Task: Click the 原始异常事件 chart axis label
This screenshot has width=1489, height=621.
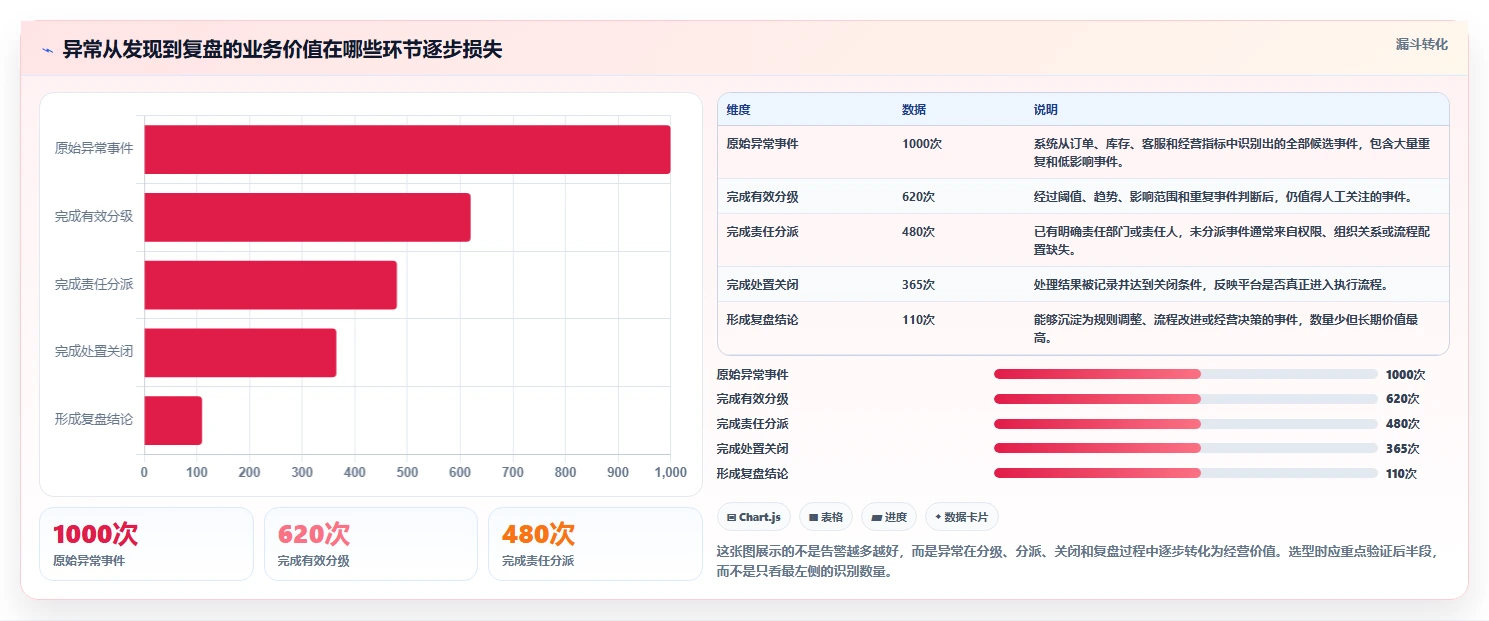Action: pos(94,149)
